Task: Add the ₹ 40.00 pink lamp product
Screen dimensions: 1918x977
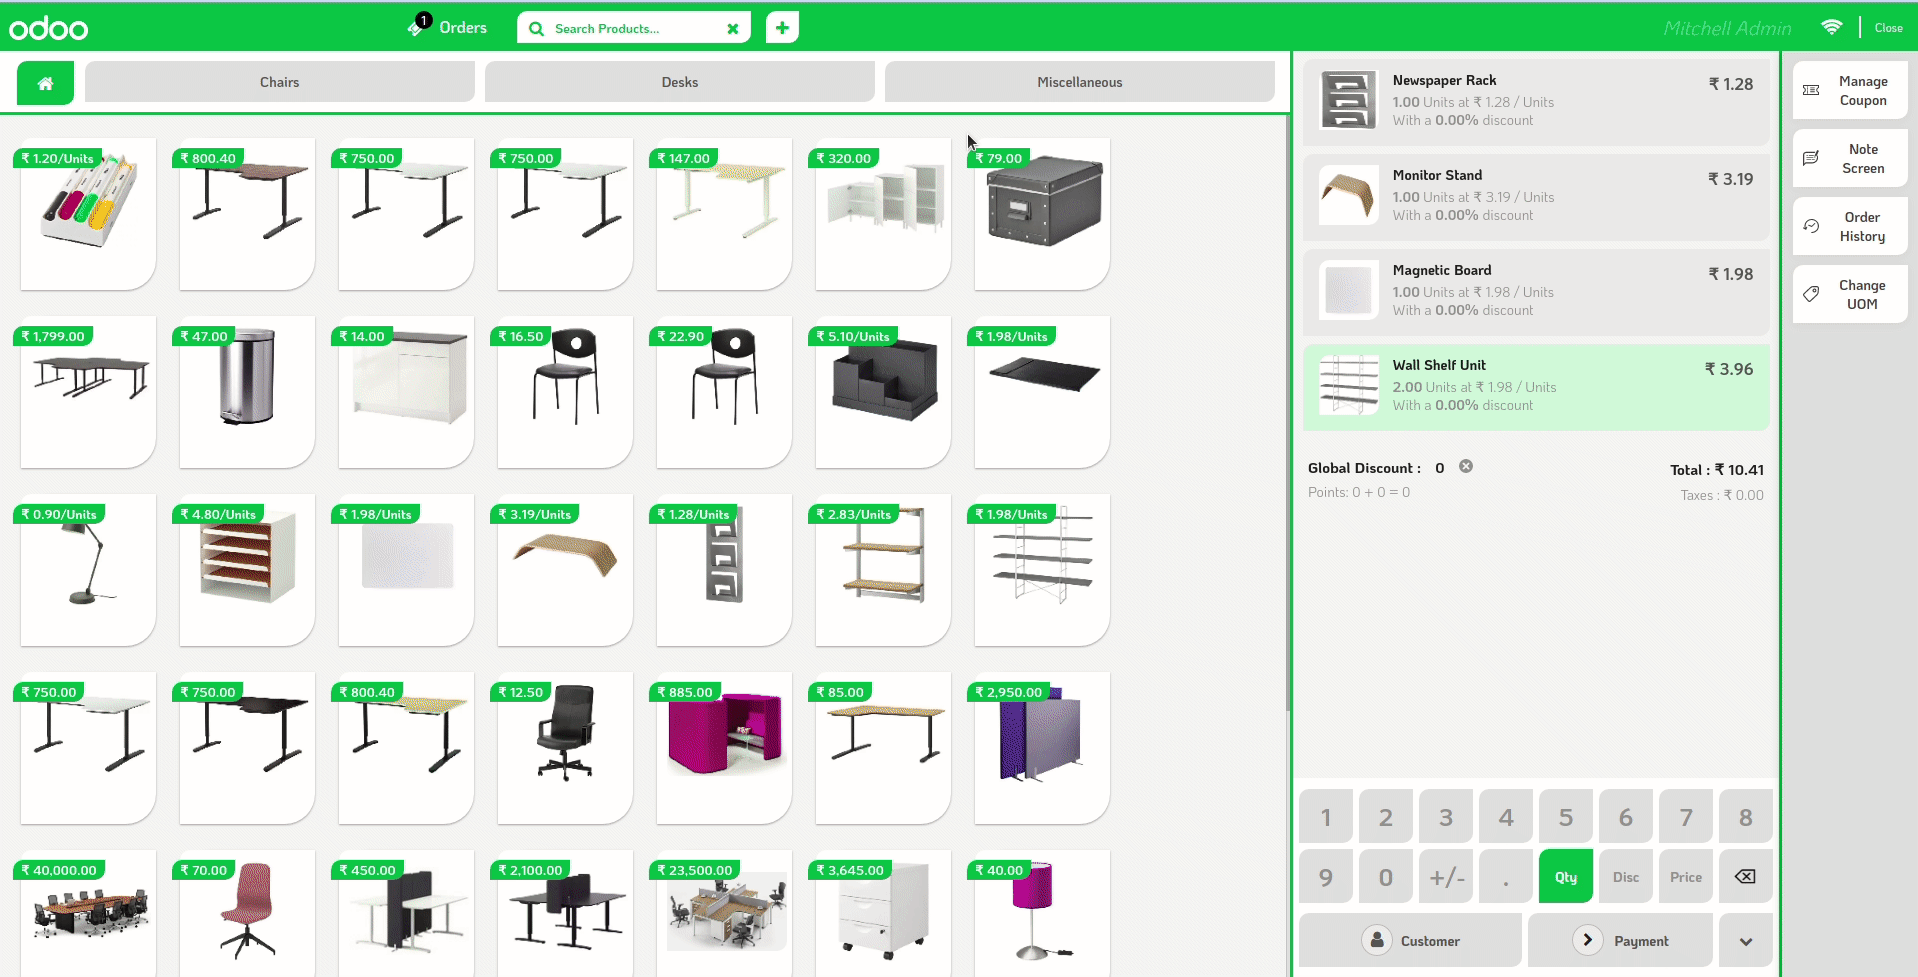Action: tap(1042, 914)
